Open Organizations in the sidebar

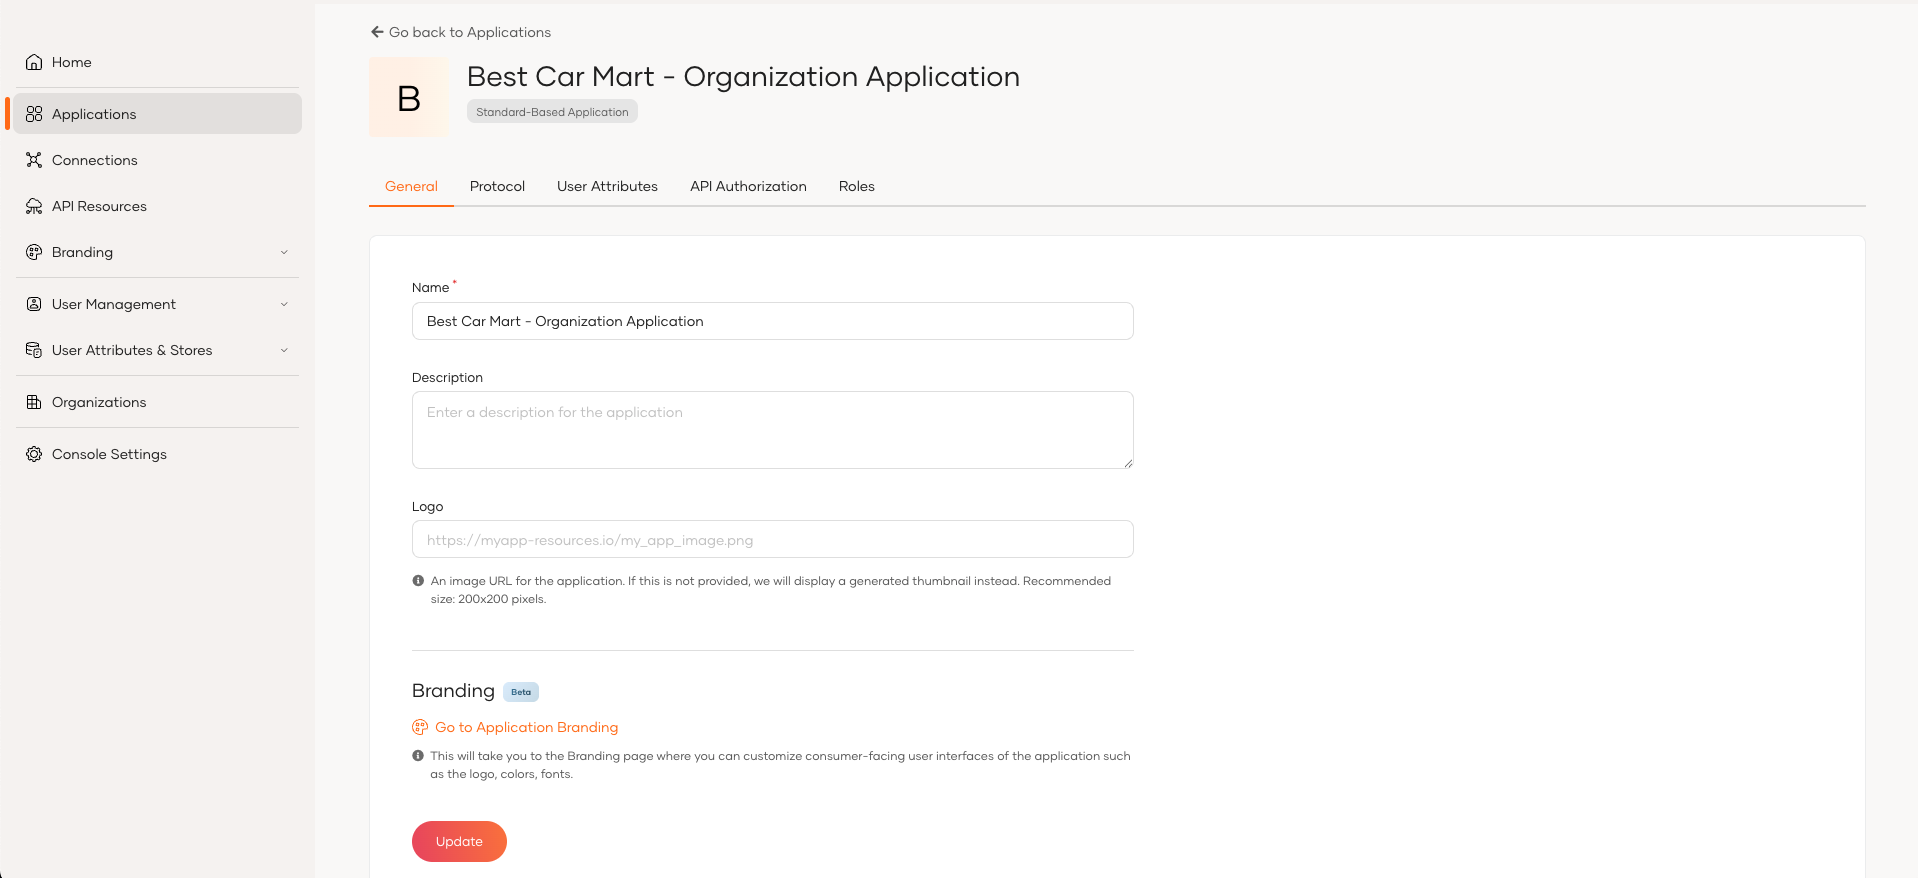click(158, 402)
